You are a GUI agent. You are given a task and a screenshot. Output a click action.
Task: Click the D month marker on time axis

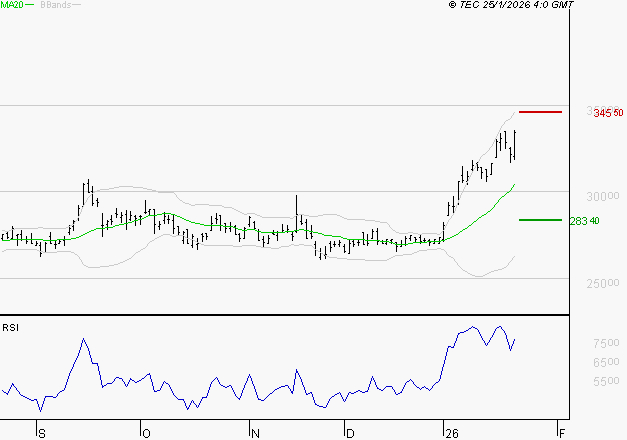[x=350, y=434]
